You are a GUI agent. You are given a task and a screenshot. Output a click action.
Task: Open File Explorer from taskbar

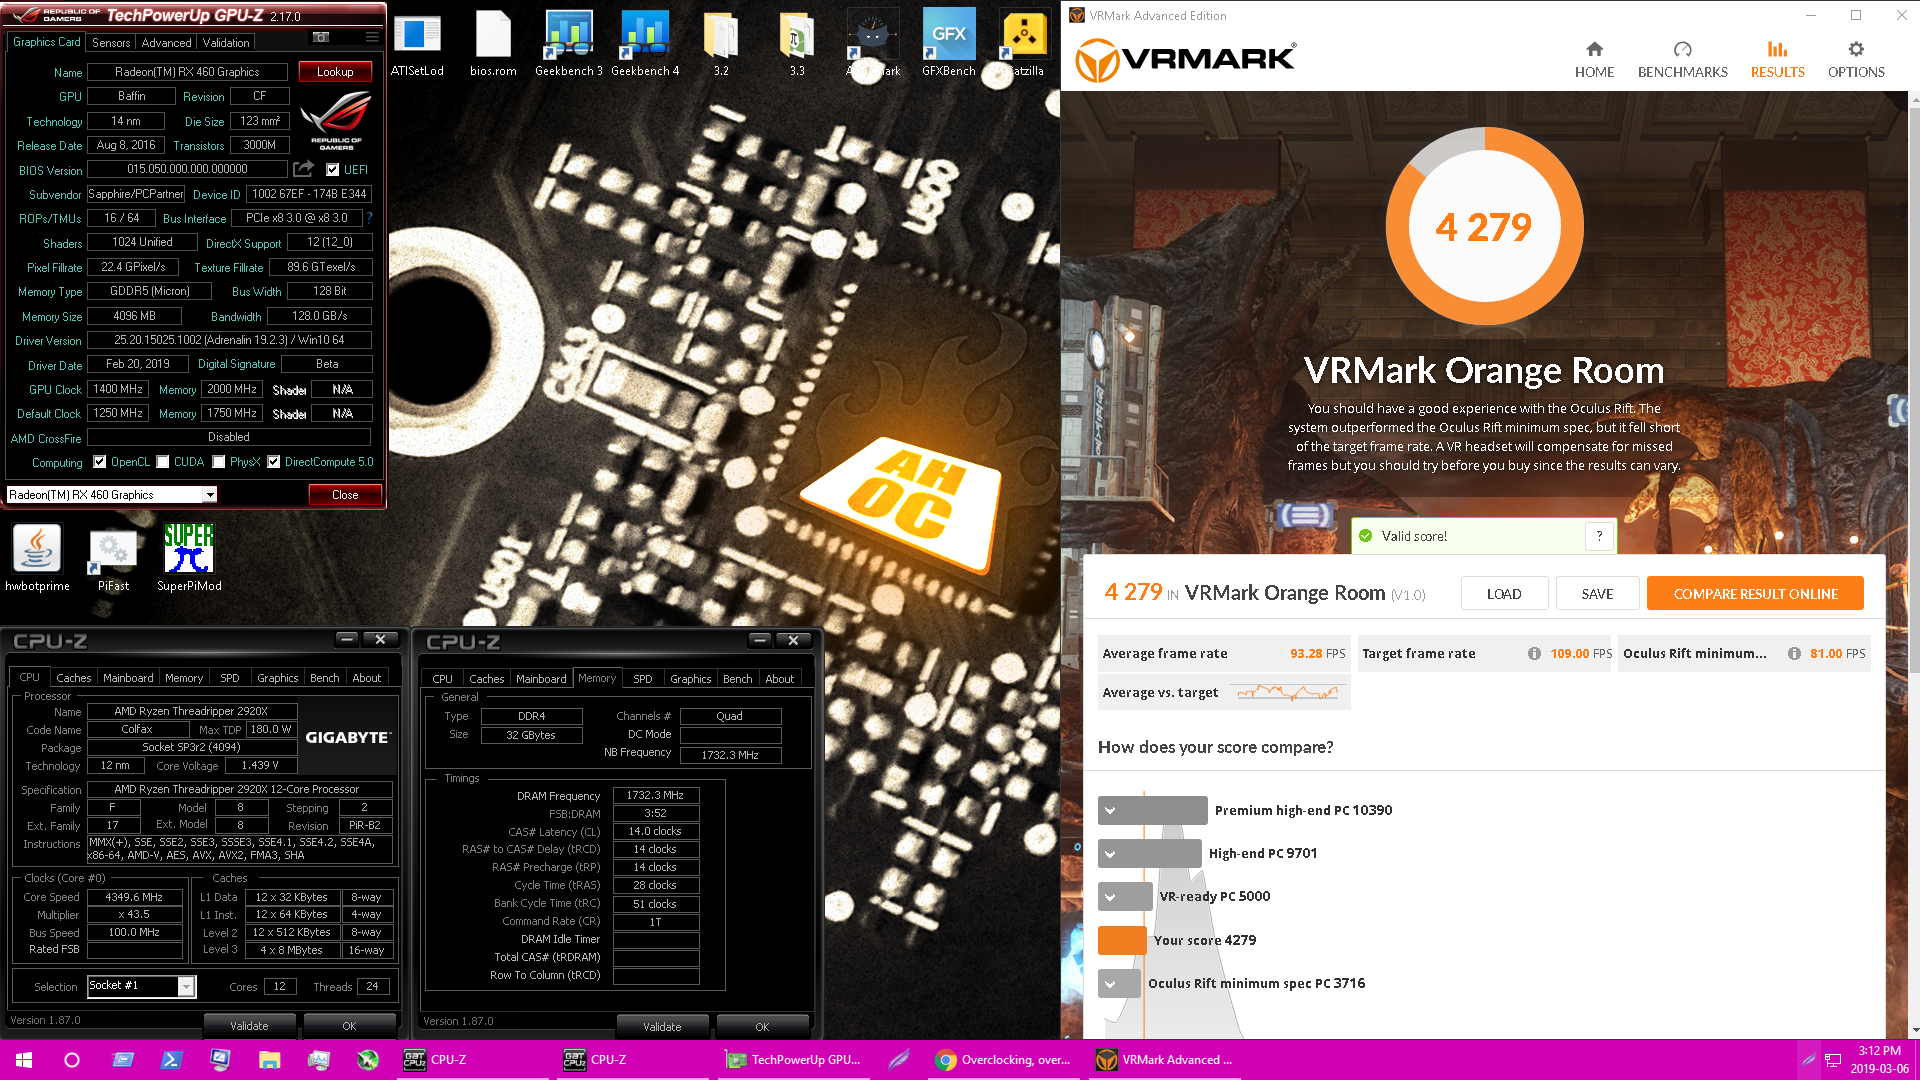coord(269,1060)
